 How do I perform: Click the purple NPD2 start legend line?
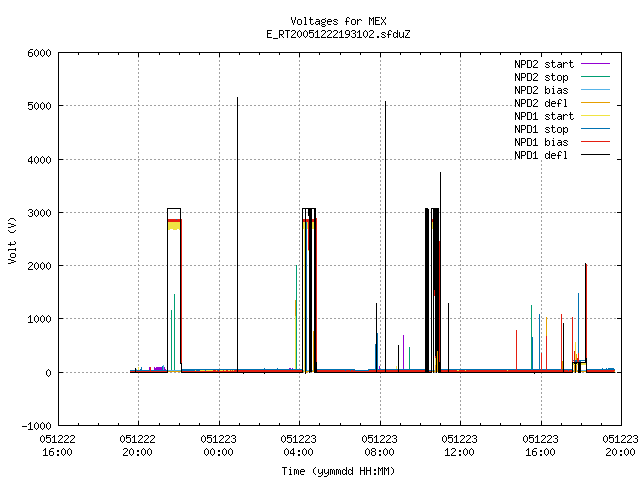coord(595,64)
